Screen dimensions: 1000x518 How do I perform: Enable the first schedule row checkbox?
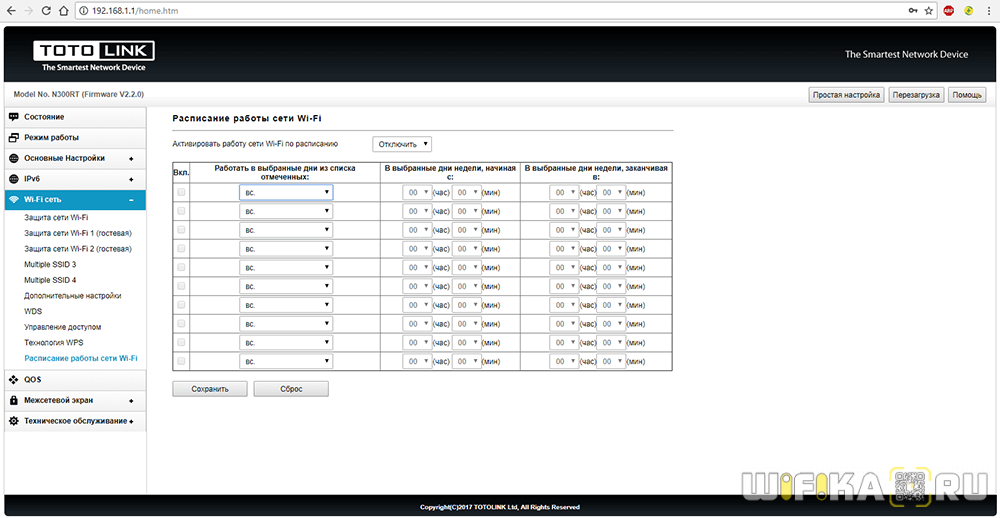(181, 192)
